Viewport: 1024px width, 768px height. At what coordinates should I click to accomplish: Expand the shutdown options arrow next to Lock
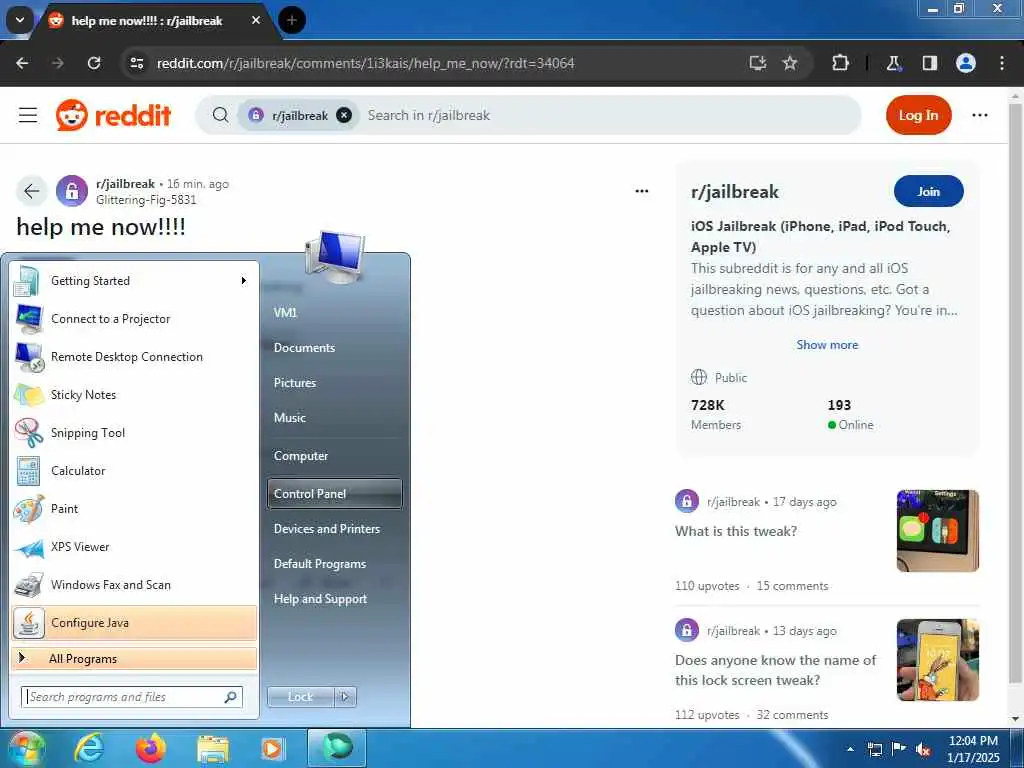tap(345, 697)
